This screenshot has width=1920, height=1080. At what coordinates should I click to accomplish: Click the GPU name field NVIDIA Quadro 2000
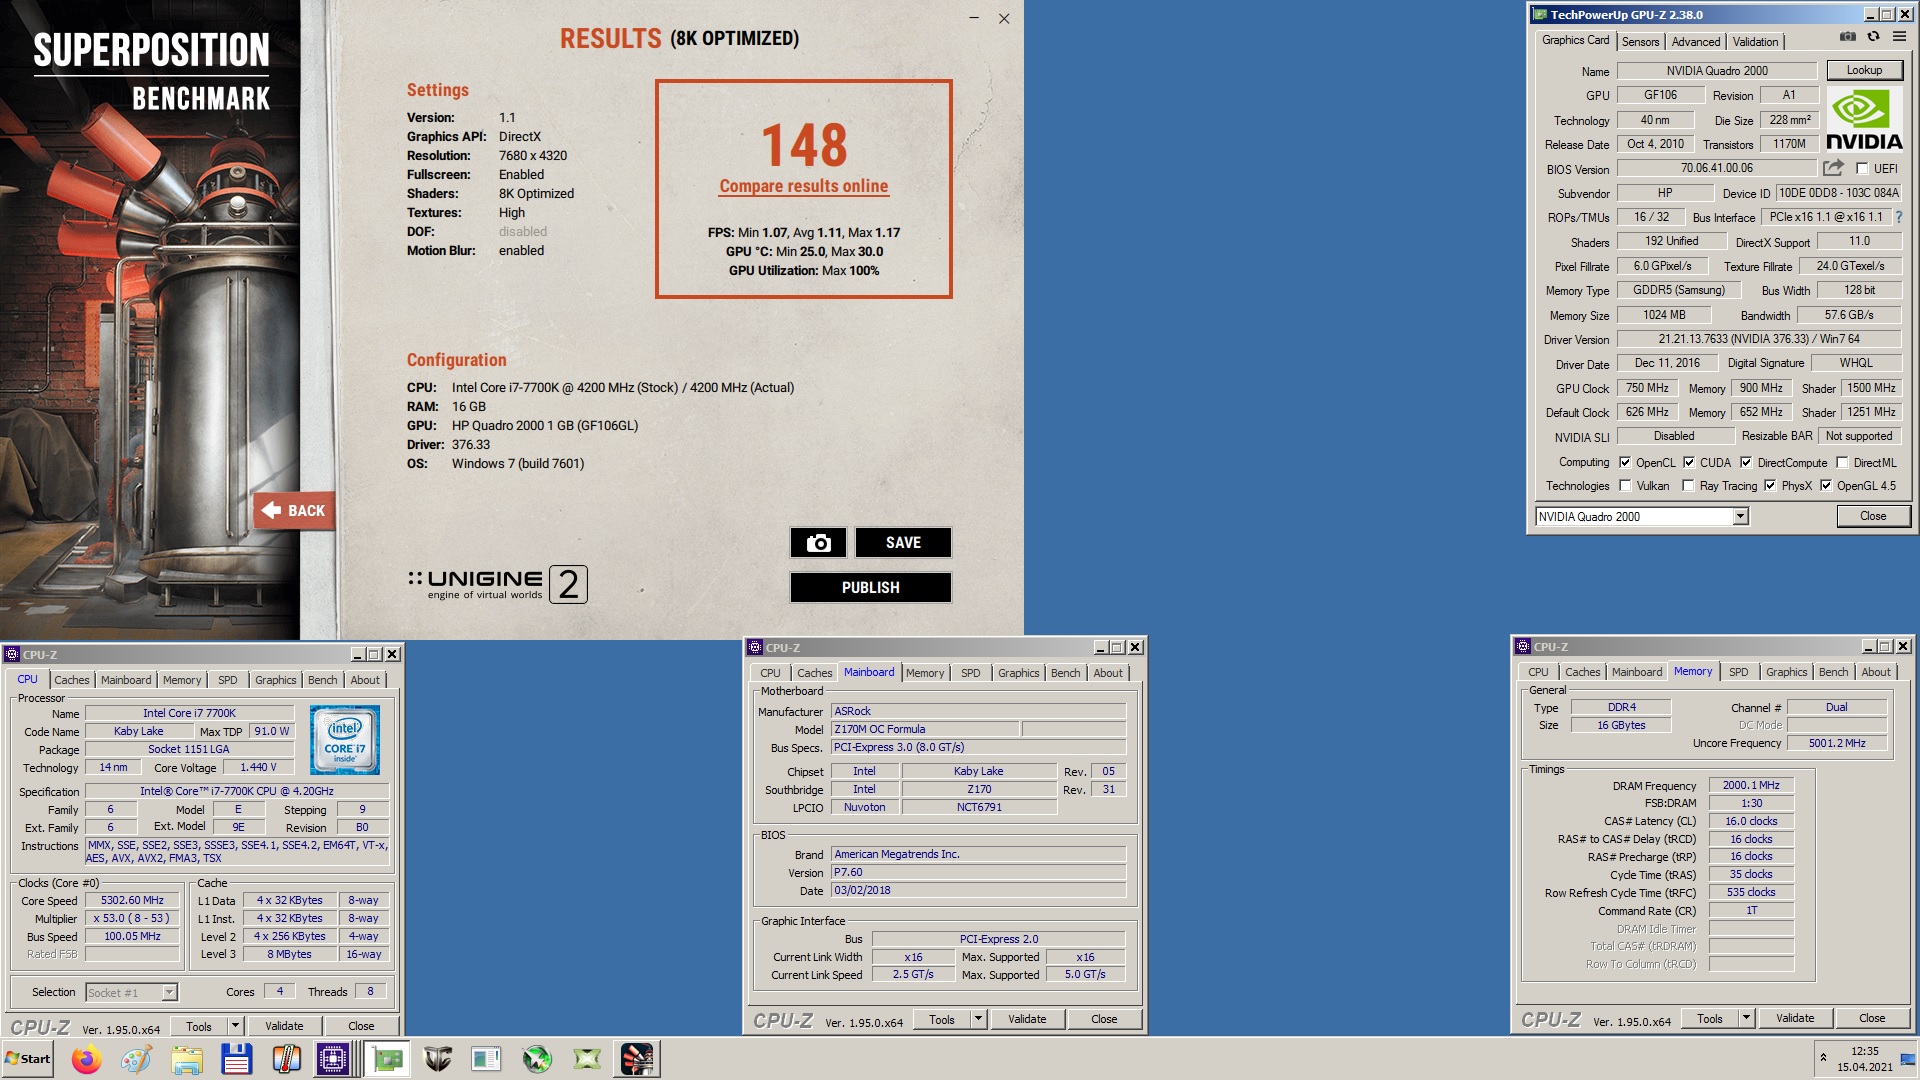1717,70
